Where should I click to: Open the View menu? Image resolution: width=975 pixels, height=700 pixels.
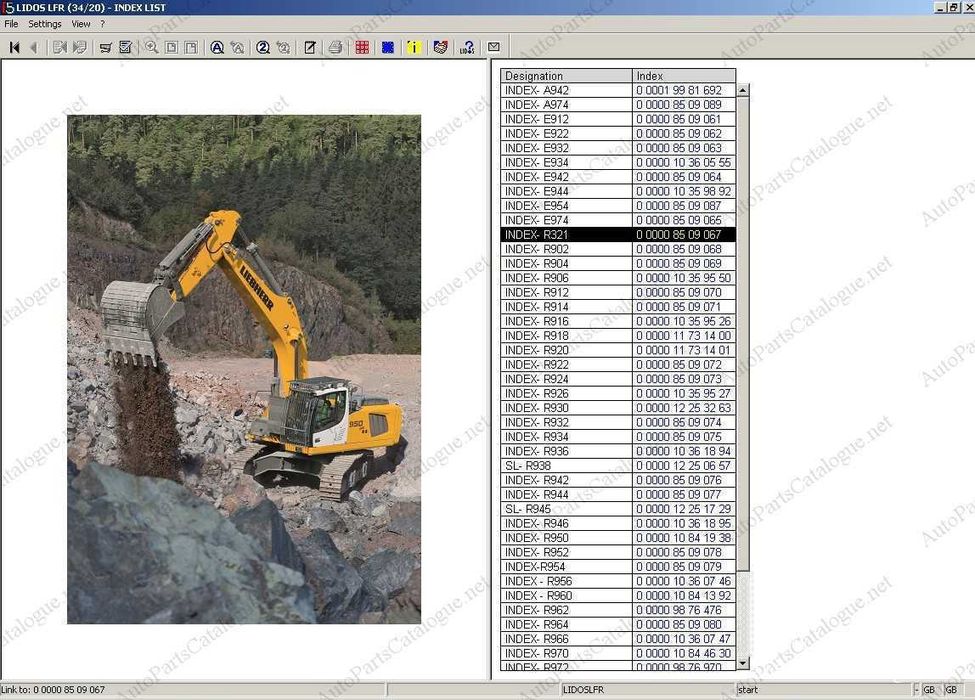coord(81,24)
